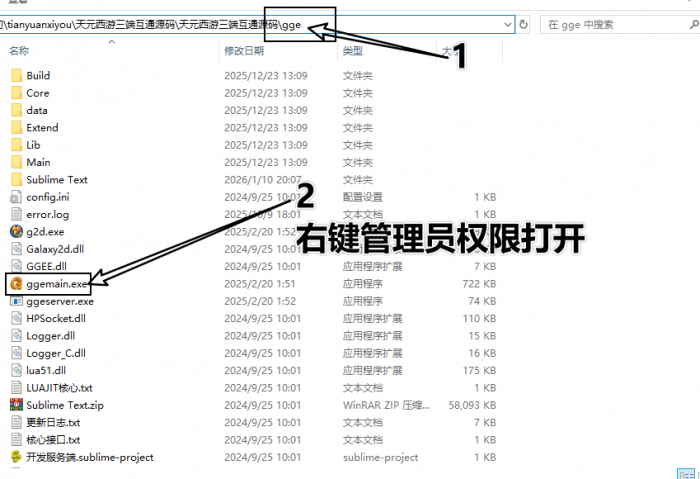Click the ggeserver.exe application icon
This screenshot has width=700, height=479.
point(16,301)
